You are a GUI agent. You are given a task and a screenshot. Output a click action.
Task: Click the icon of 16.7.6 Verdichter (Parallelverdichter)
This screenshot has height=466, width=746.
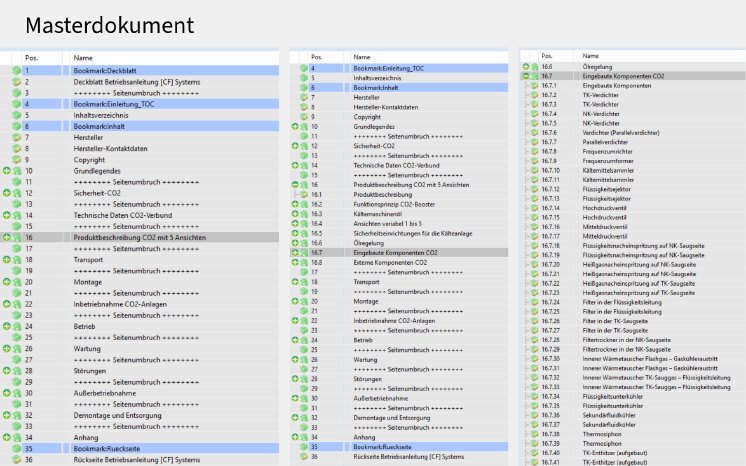point(534,133)
